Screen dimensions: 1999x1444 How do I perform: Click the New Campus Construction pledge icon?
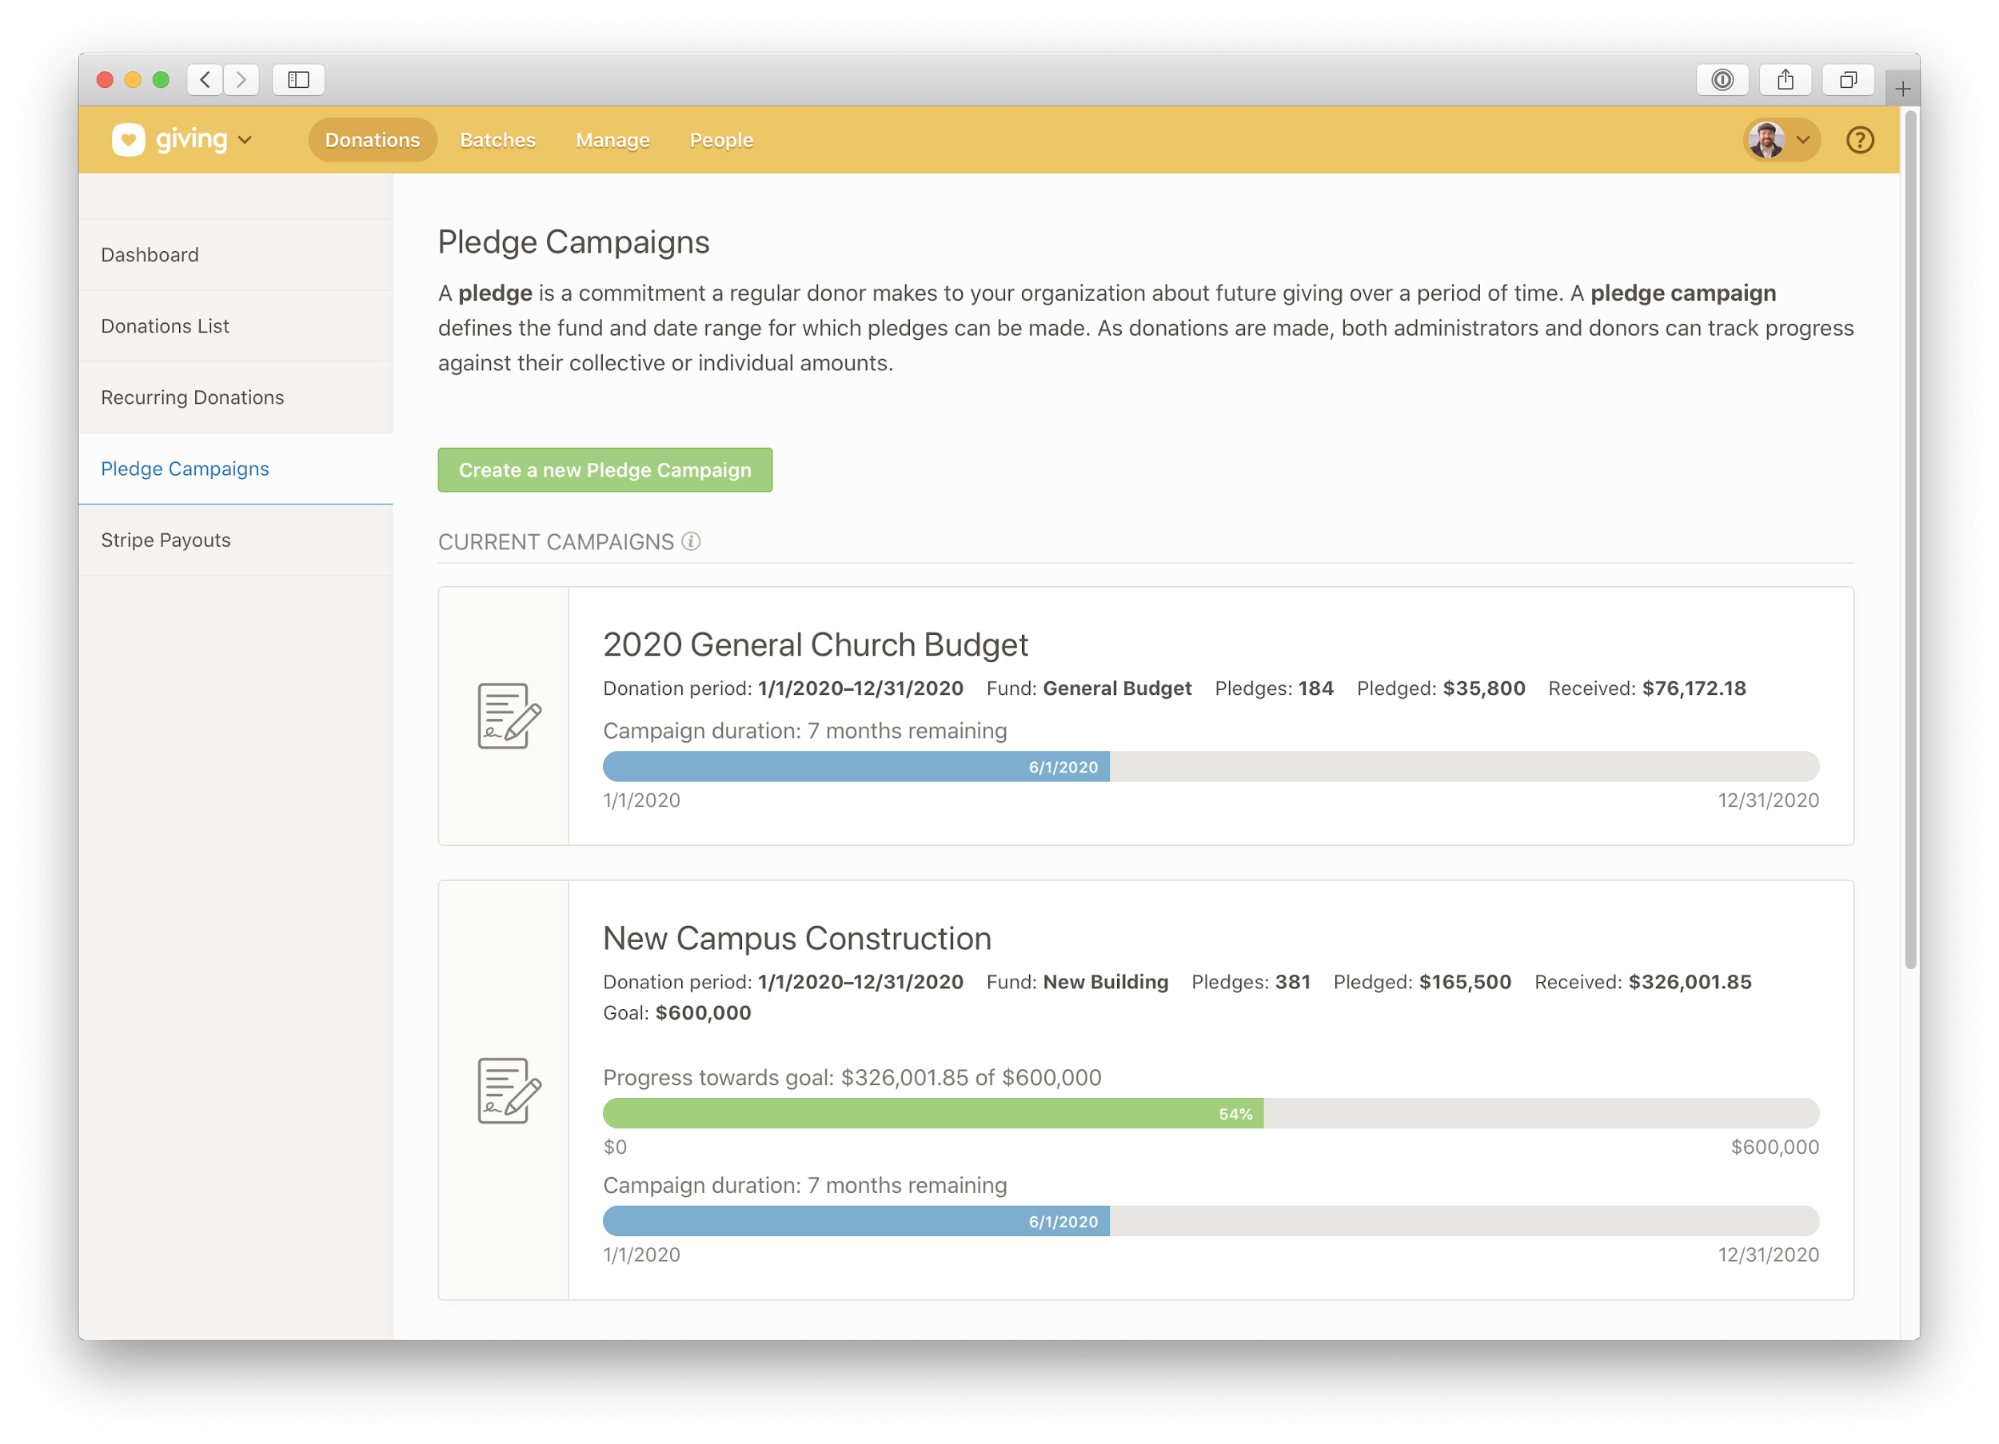coord(508,1090)
